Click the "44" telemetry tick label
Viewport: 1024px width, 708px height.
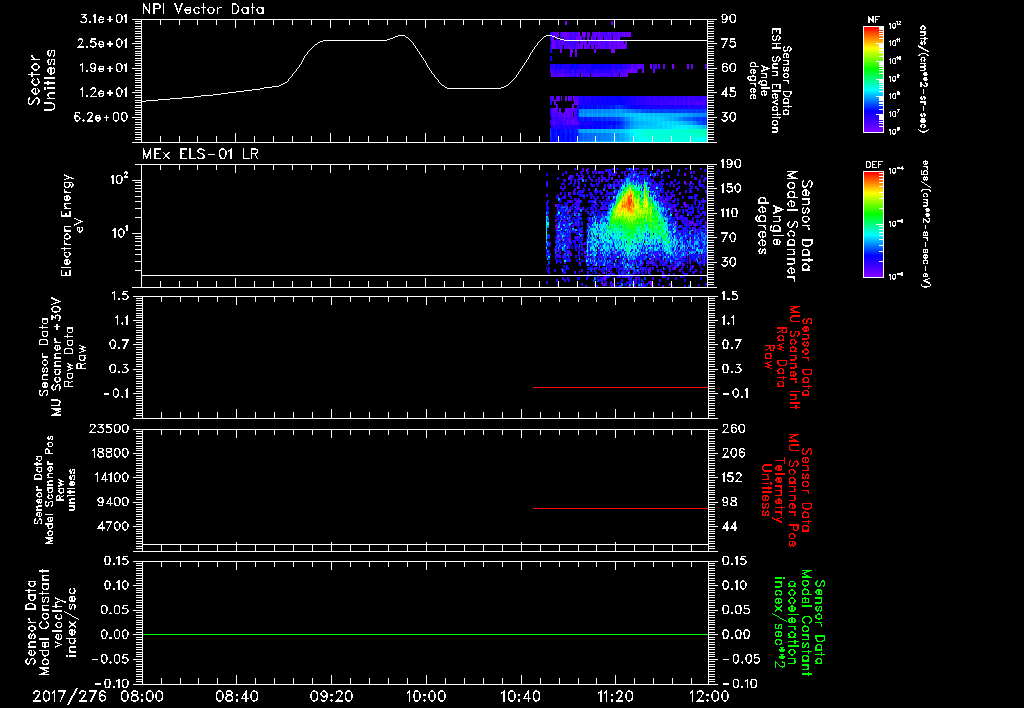[729, 526]
